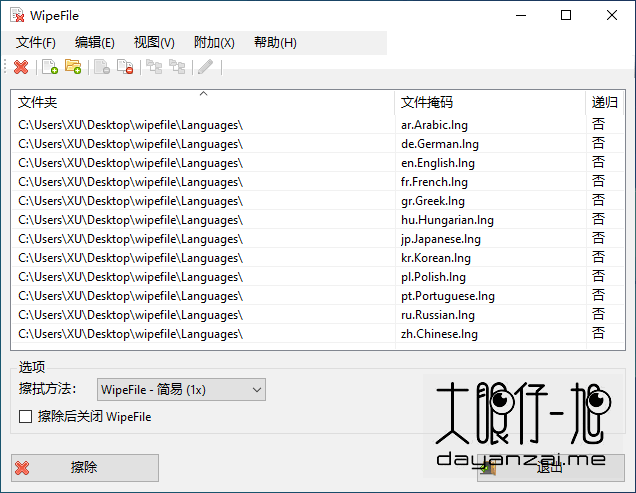636x493 pixels.
Task: Open the 编辑(E) menu
Action: click(95, 43)
